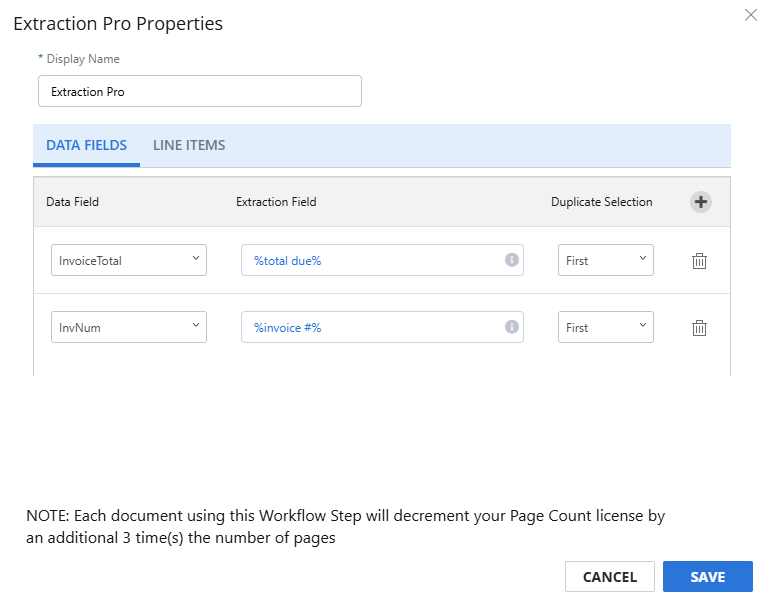The image size is (764, 599).
Task: Show info for the %invoice #% extraction field
Action: (511, 327)
